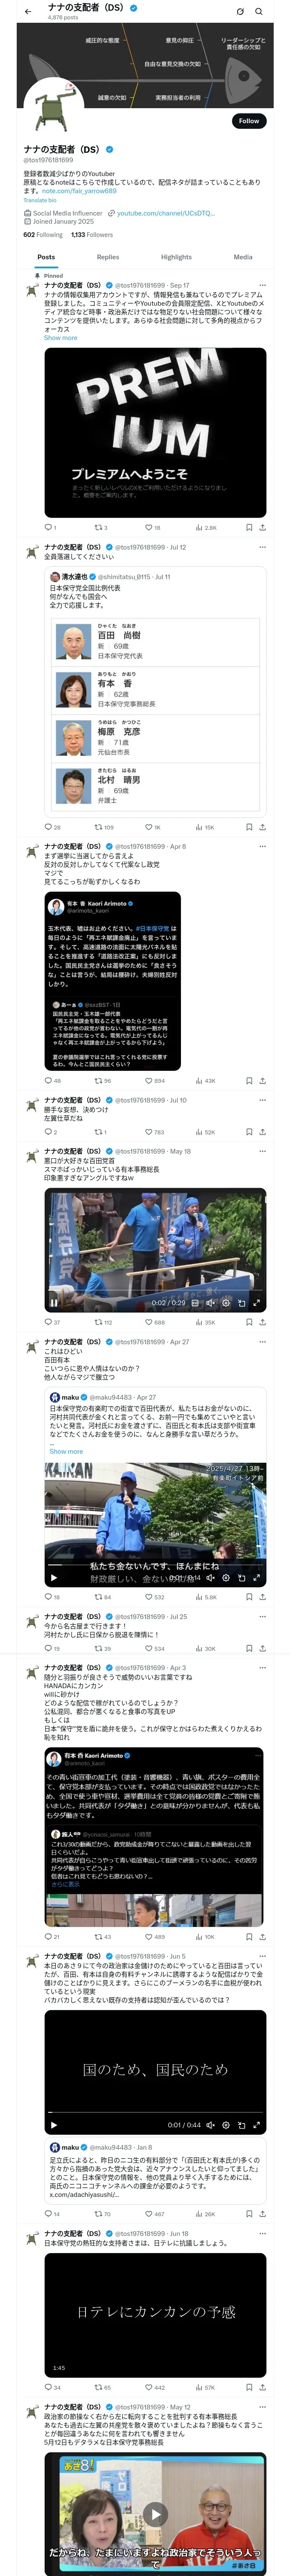
Task: Expand pinned post with Show more
Action: (x=60, y=338)
